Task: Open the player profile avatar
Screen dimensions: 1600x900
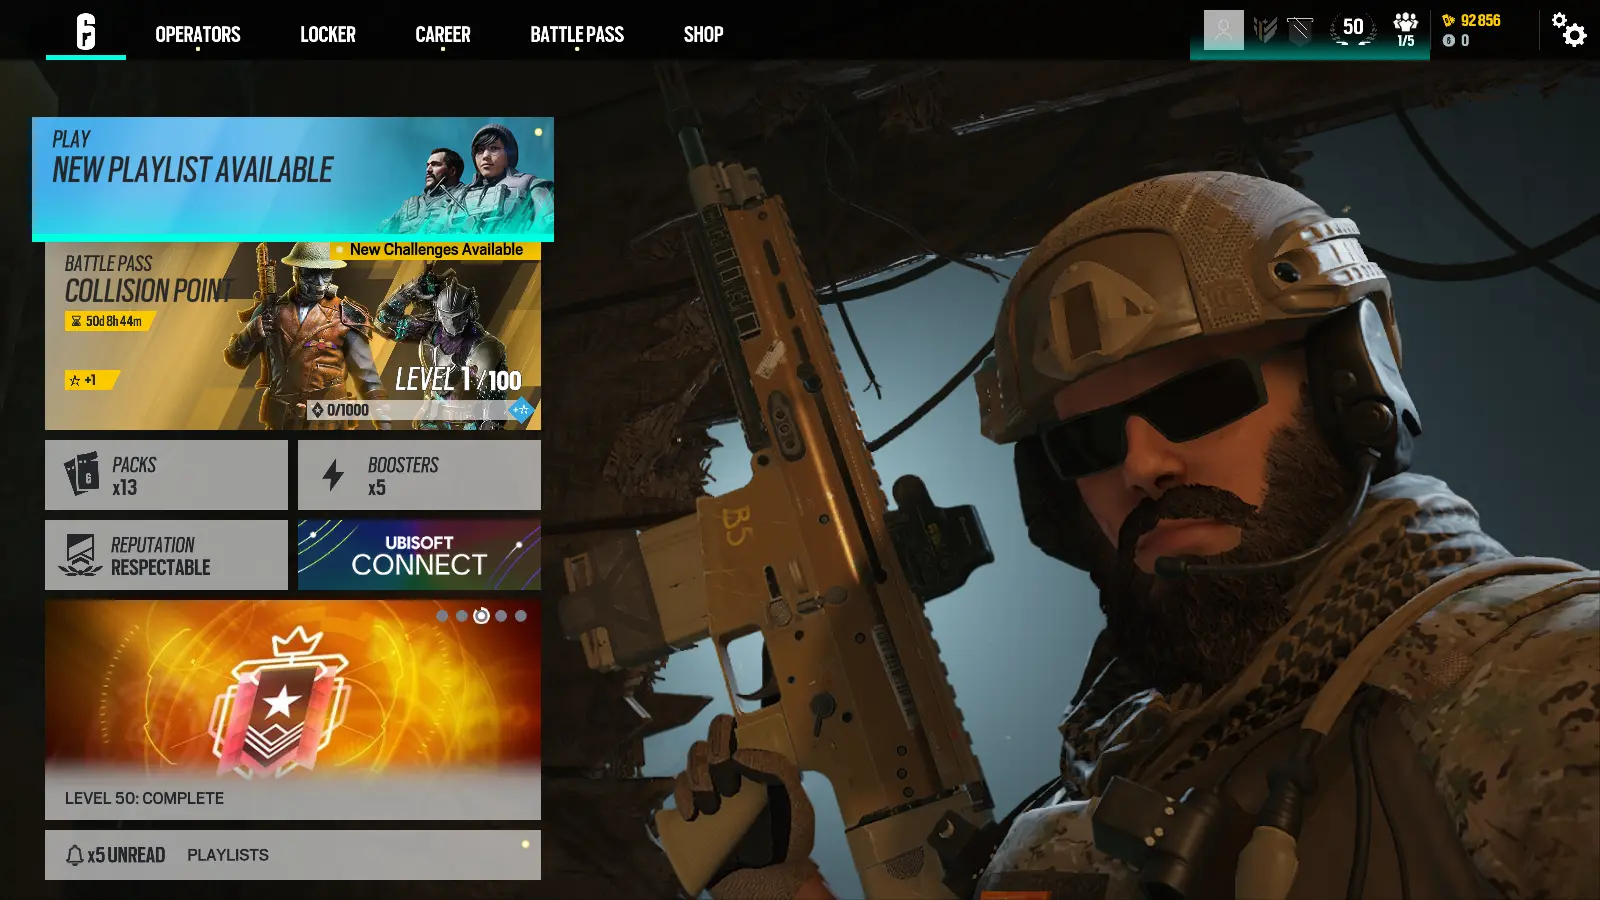Action: tap(1223, 30)
